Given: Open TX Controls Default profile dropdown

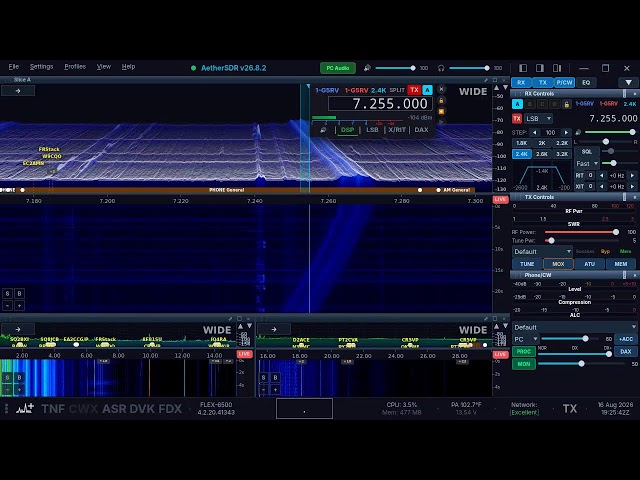Looking at the screenshot, I should (542, 251).
